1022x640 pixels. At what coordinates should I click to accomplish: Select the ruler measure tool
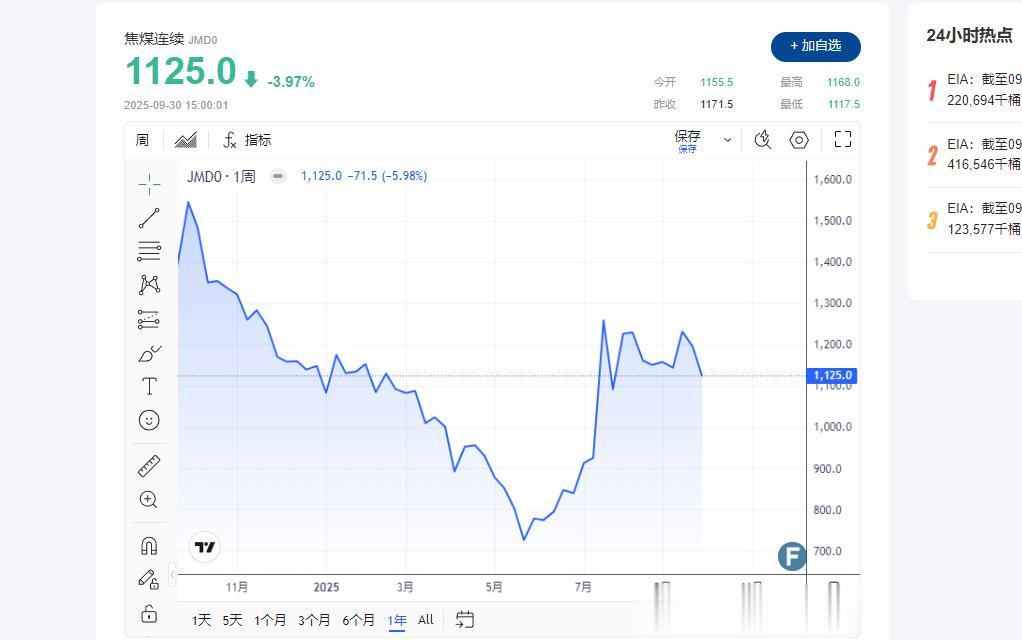pyautogui.click(x=149, y=465)
